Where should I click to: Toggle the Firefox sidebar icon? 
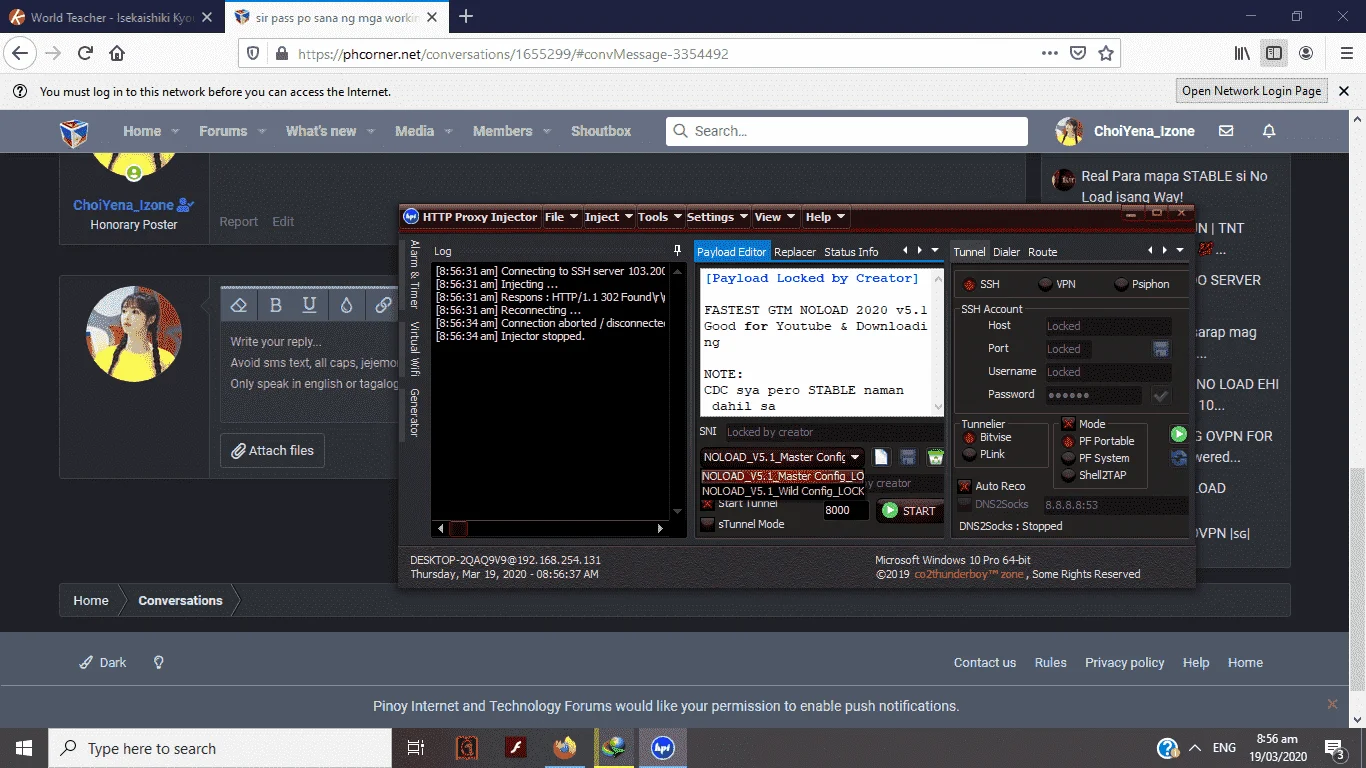(1273, 53)
